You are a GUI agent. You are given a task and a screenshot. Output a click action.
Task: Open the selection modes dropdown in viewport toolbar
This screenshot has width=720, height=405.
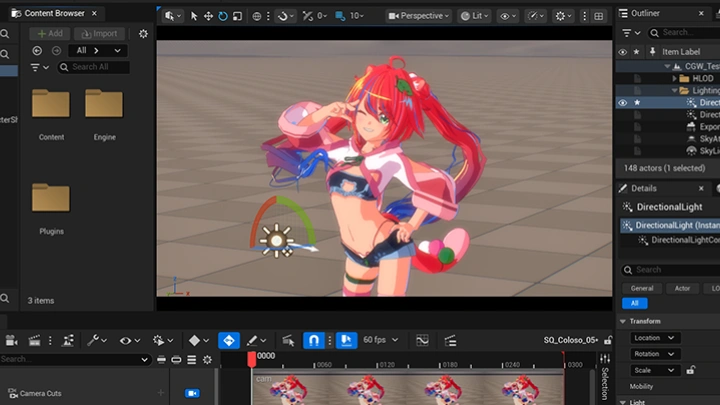click(173, 16)
